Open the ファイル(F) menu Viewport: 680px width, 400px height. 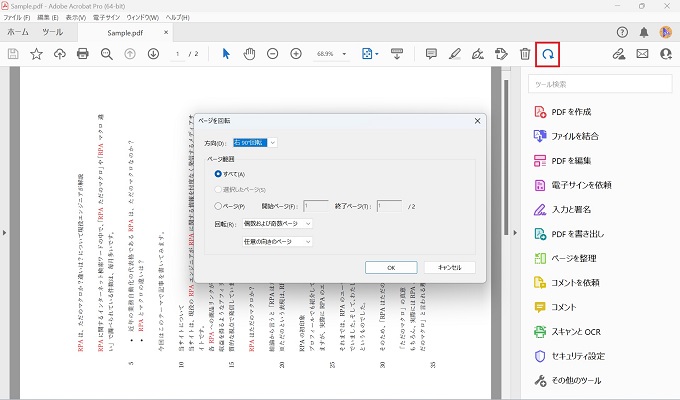click(17, 17)
